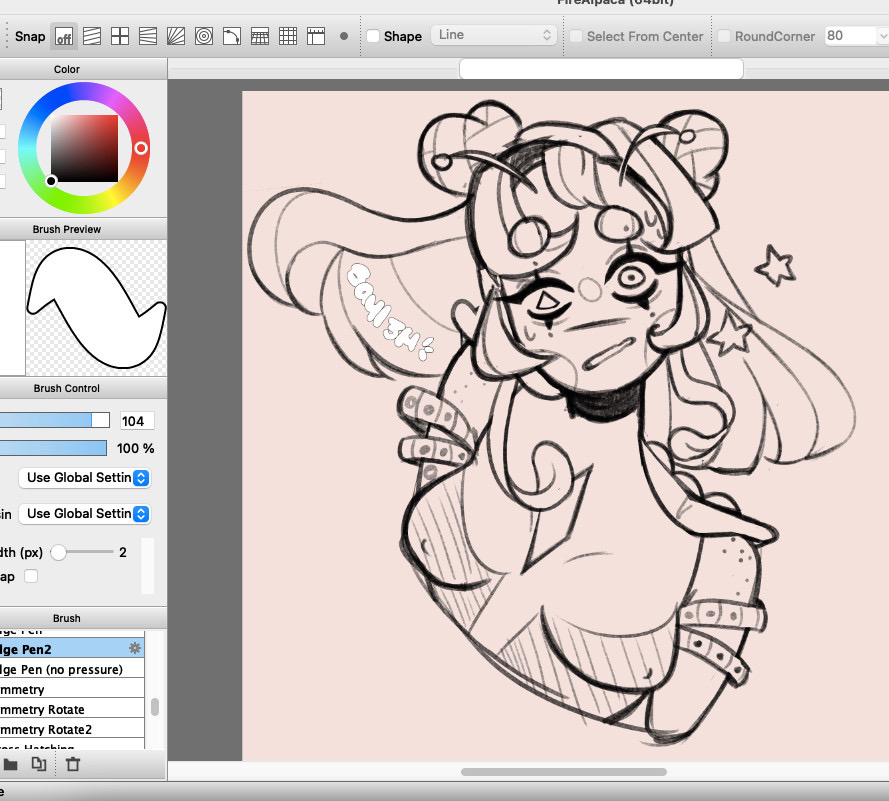Enable the parallel lines snap guide
The height and width of the screenshot is (801, 889).
(92, 37)
